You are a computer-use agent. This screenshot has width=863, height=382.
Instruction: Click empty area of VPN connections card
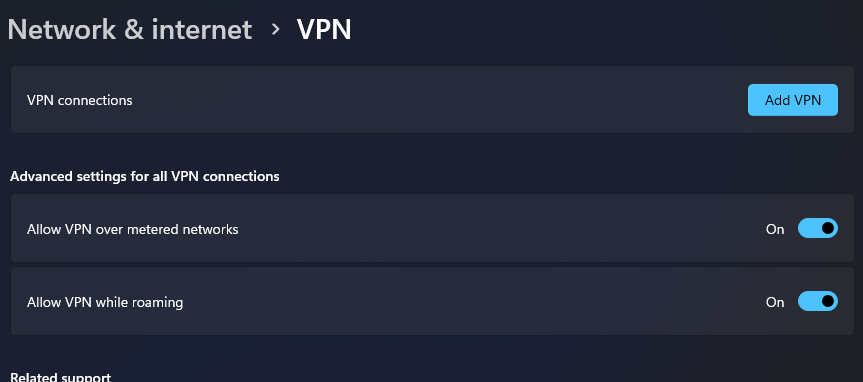440,100
